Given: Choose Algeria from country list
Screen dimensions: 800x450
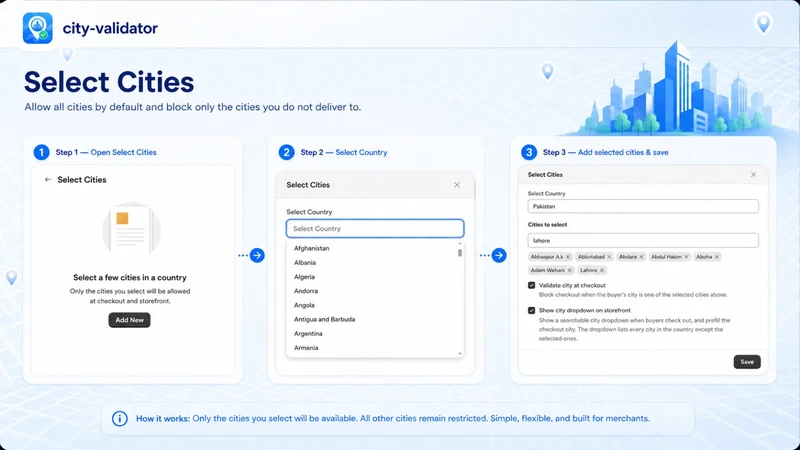Looking at the screenshot, I should (305, 277).
